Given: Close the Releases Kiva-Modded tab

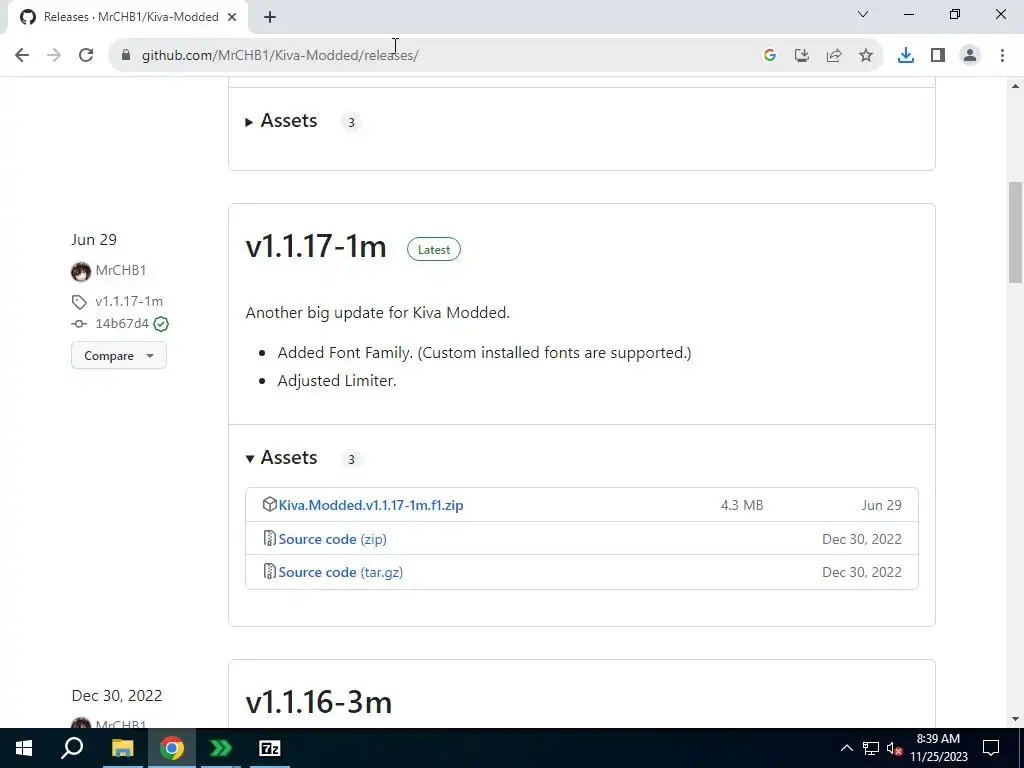Looking at the screenshot, I should point(232,17).
